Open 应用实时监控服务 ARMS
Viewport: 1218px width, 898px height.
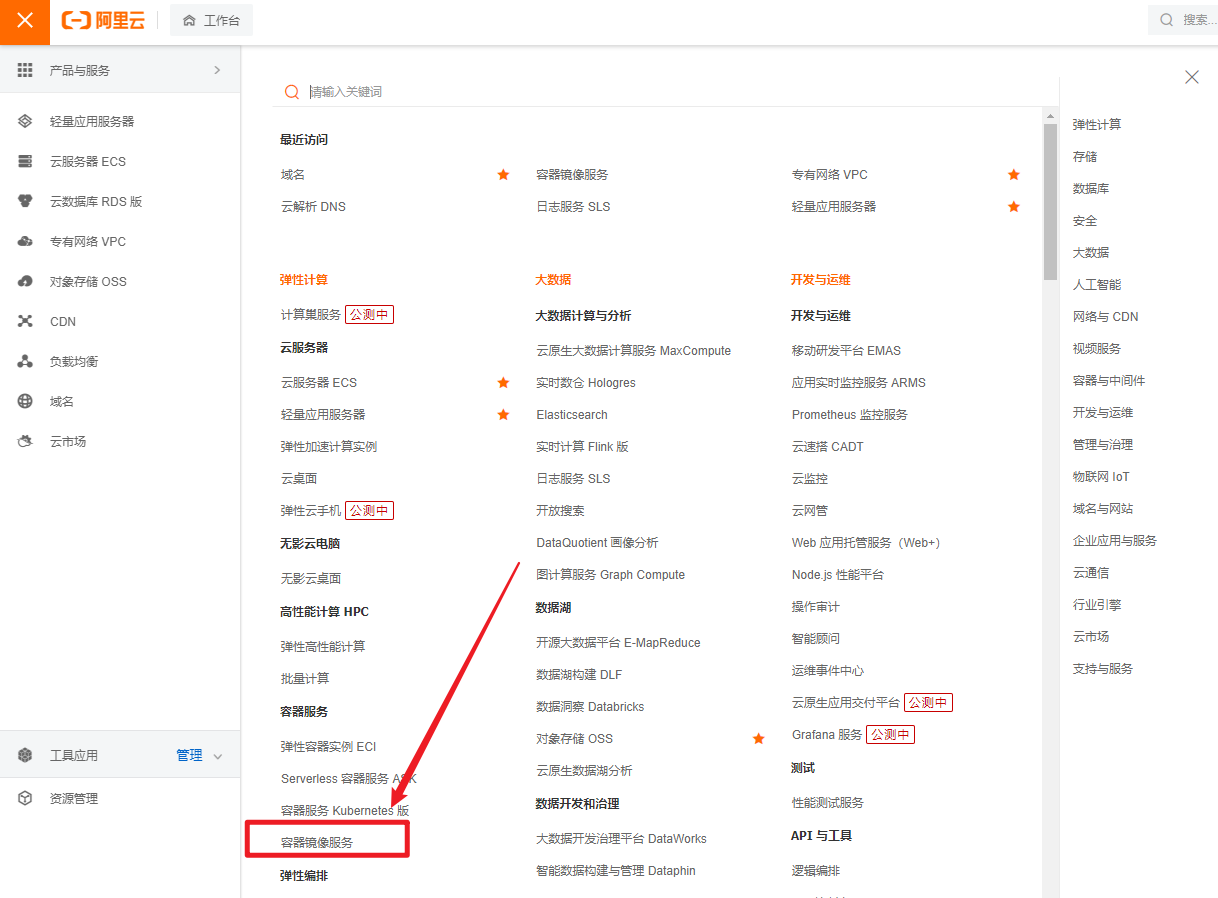click(x=859, y=382)
